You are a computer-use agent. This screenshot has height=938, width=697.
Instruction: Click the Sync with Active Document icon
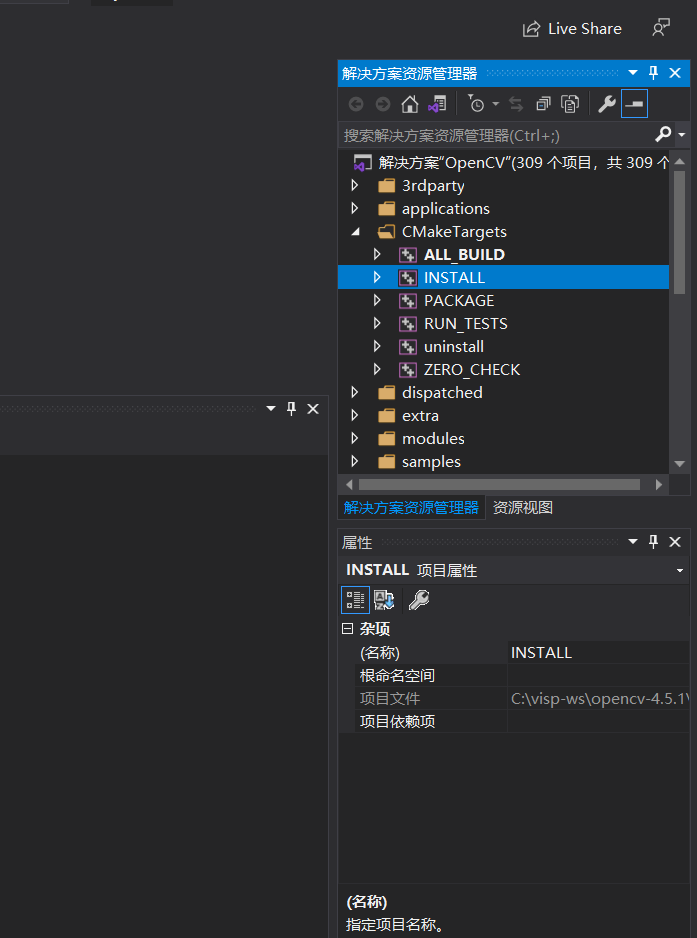pos(516,105)
